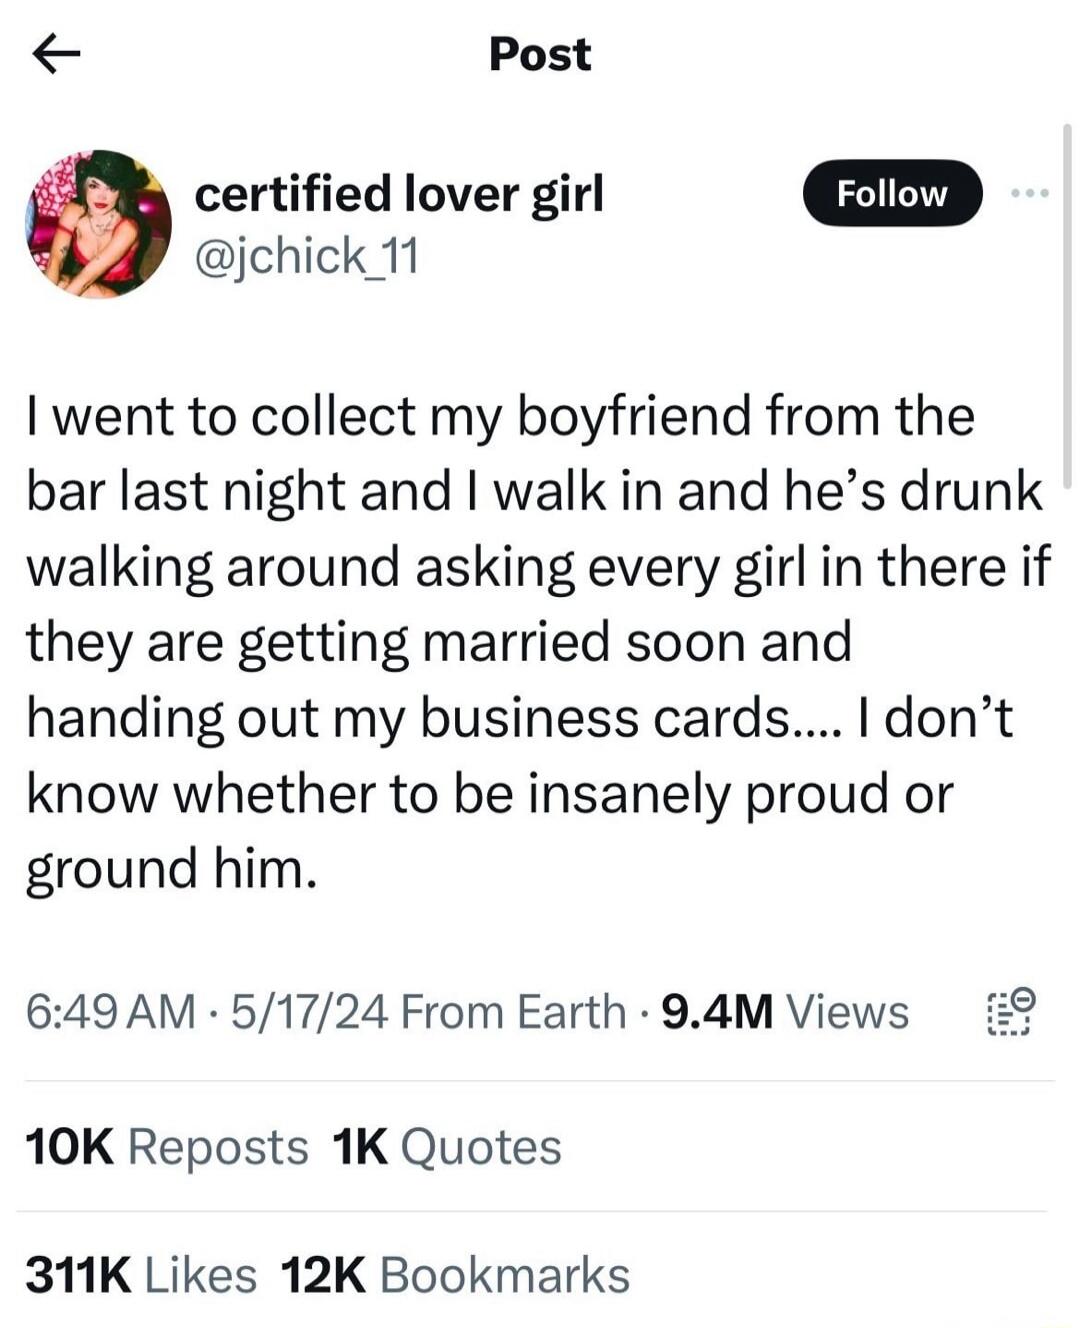The height and width of the screenshot is (1328, 1080).
Task: Click the profile picture avatar
Action: click(100, 222)
